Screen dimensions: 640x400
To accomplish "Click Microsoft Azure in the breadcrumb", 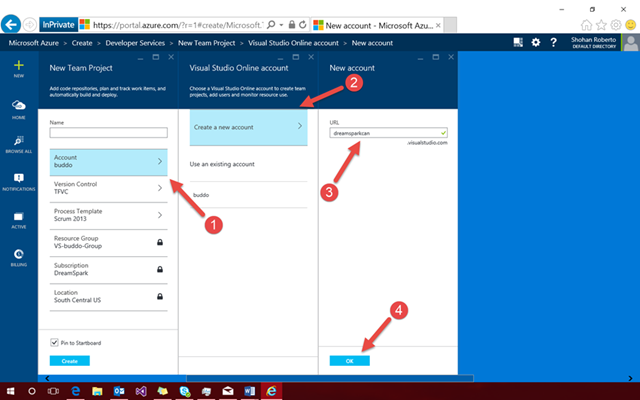I will pos(33,43).
